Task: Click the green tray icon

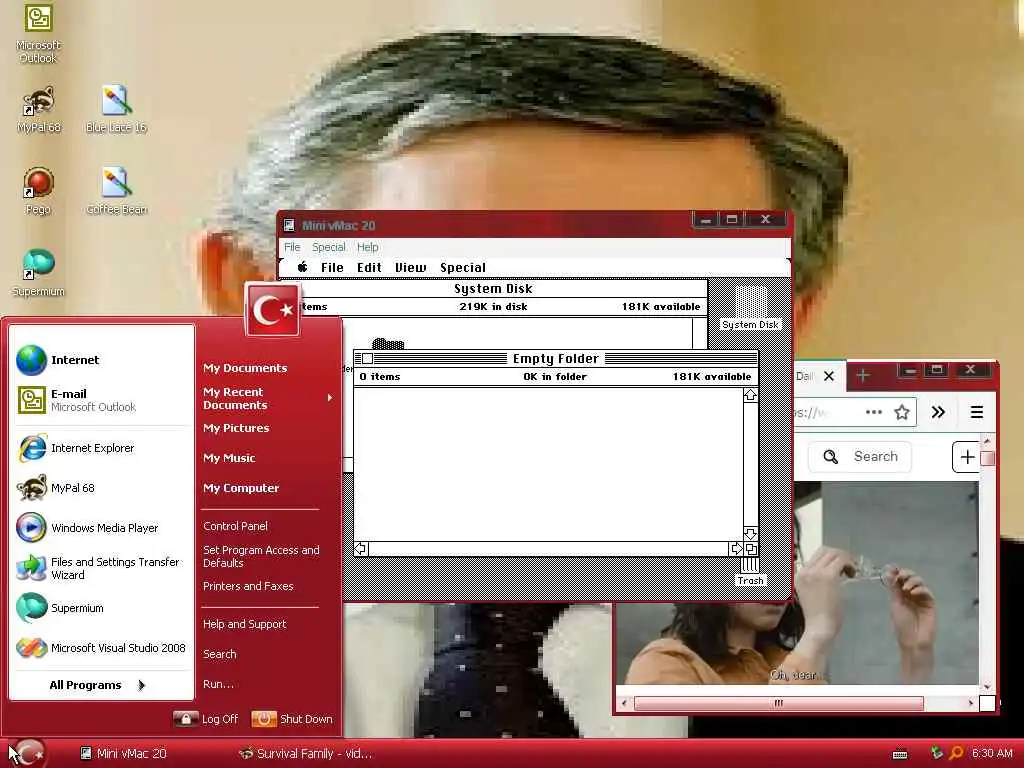Action: point(936,753)
